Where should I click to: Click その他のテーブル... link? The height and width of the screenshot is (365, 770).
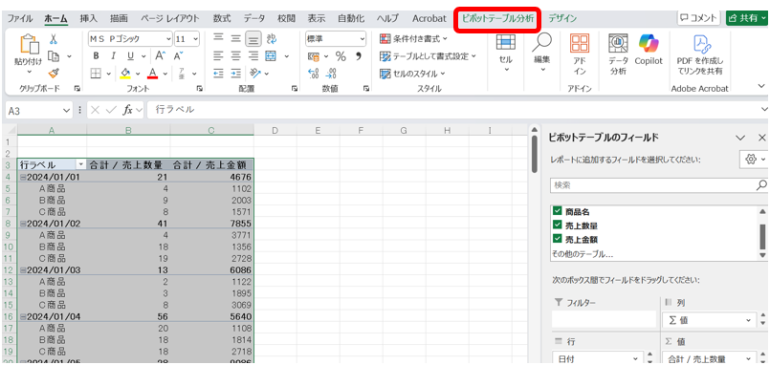582,253
